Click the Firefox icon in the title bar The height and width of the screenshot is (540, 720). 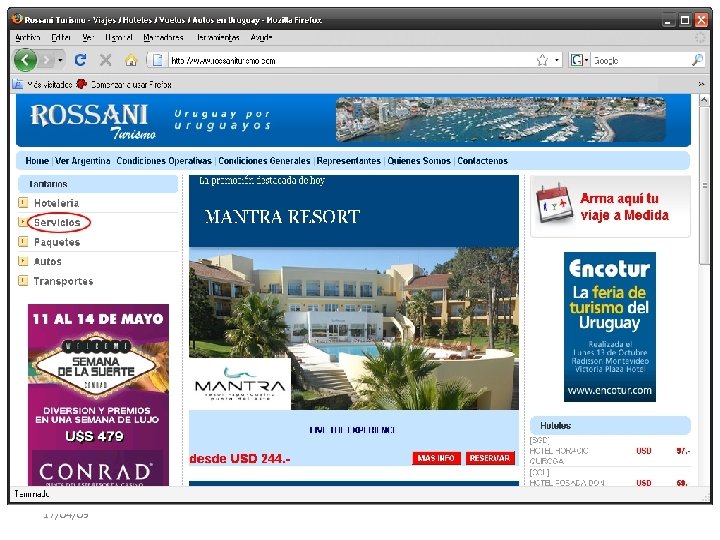17,19
